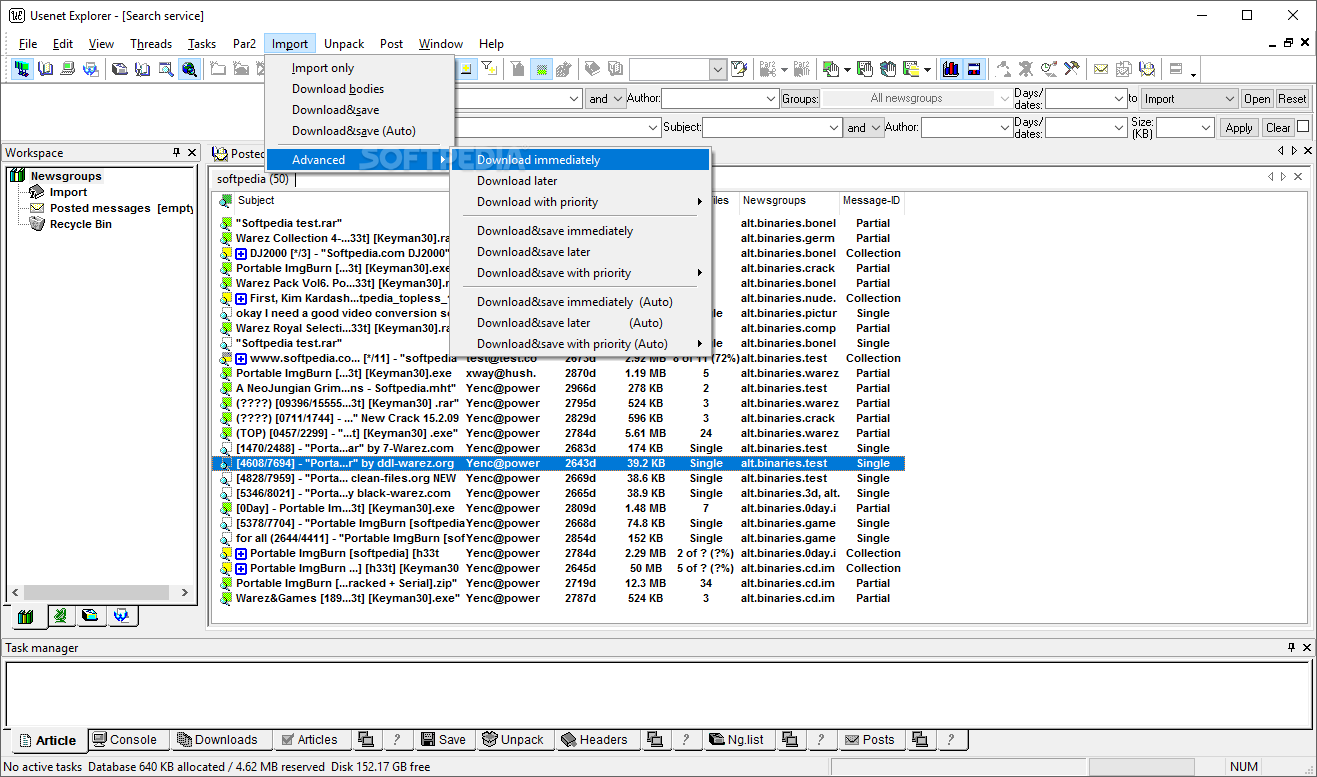
Task: Click the notepad icon beside toolbar combo box
Action: [739, 69]
